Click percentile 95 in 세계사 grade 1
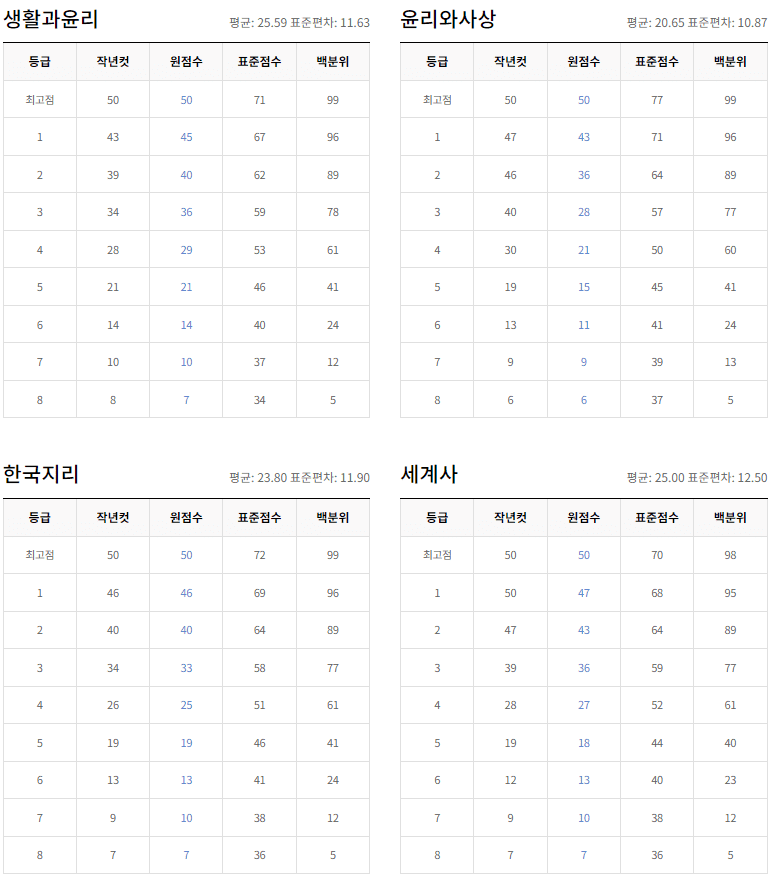774x881 pixels. point(730,593)
